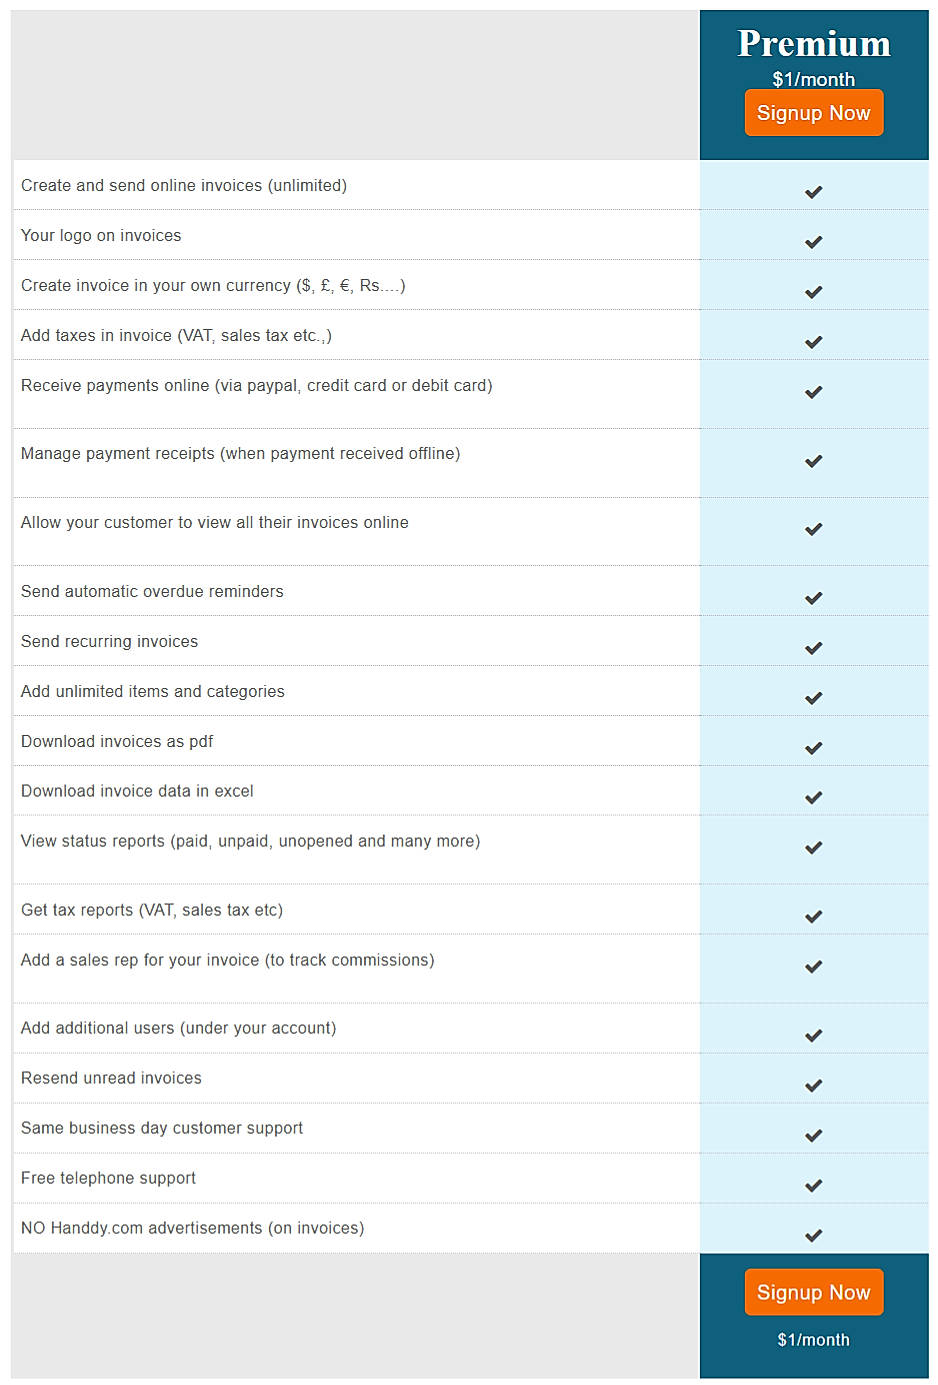Viewport: 938px width, 1385px height.
Task: Click the bottom 'Signup Now' button
Action: point(813,1292)
